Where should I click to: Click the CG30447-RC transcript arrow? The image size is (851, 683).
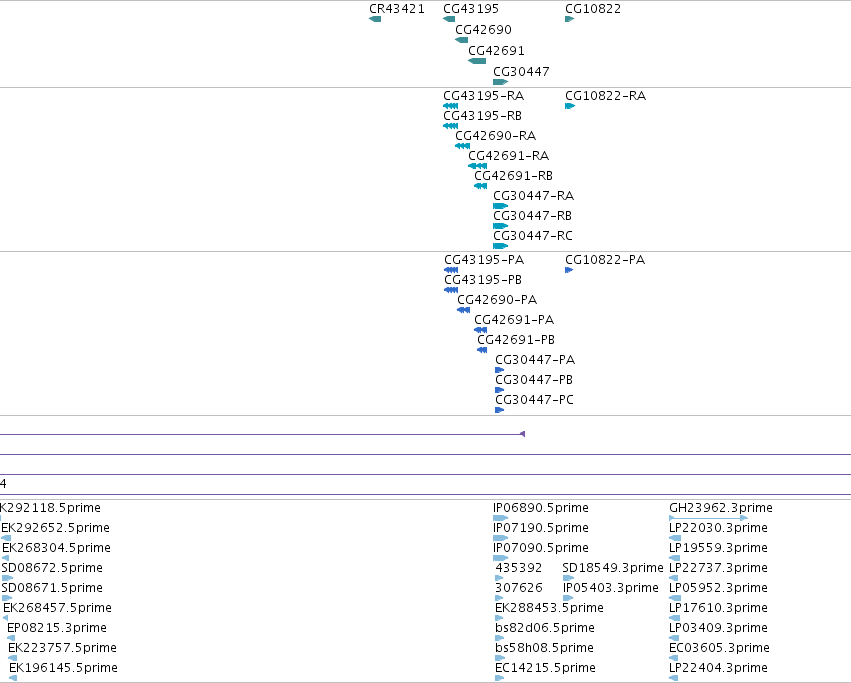pyautogui.click(x=500, y=246)
